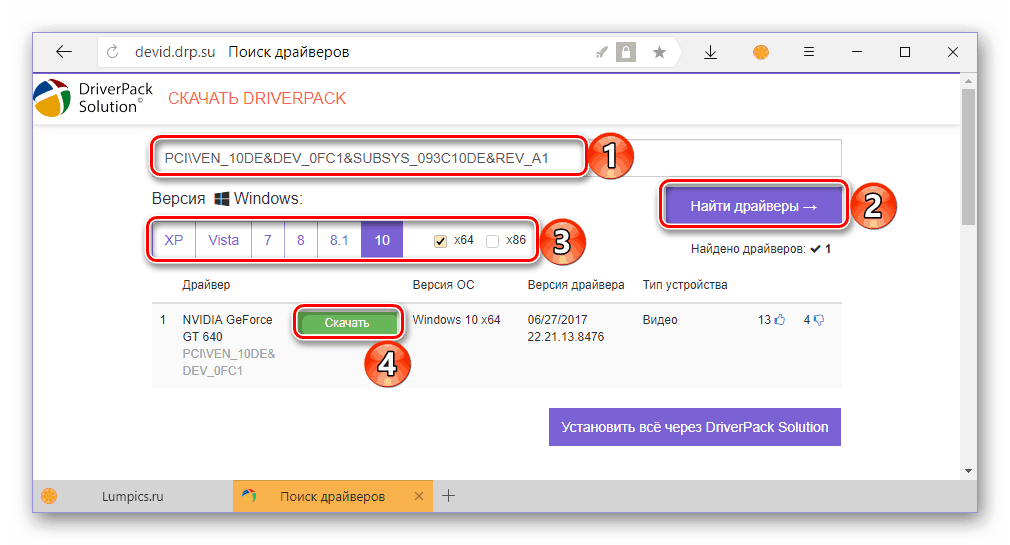Reload the devid.drp.su page
The height and width of the screenshot is (545, 1010).
coord(113,52)
